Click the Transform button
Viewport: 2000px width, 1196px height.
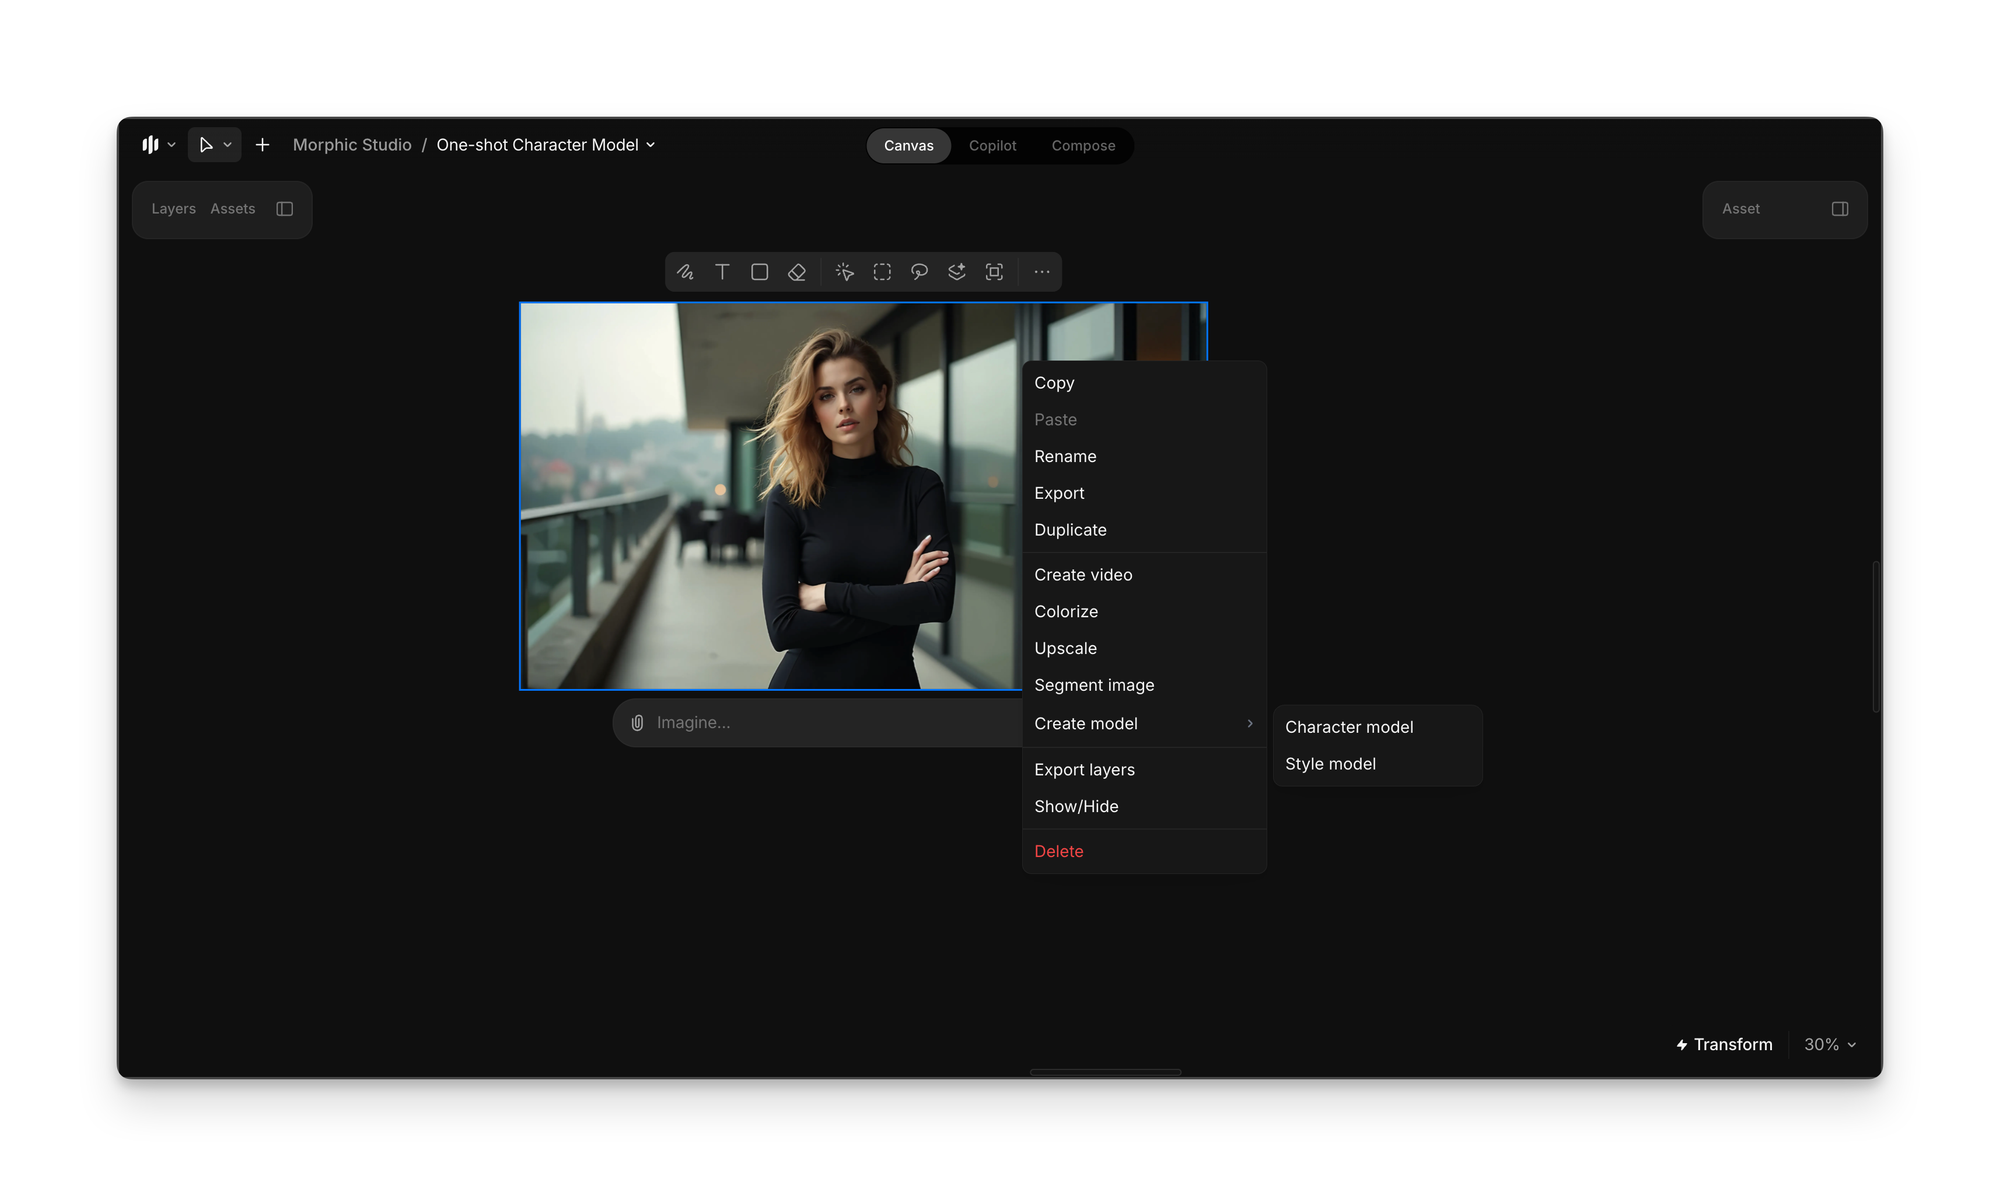tap(1724, 1044)
